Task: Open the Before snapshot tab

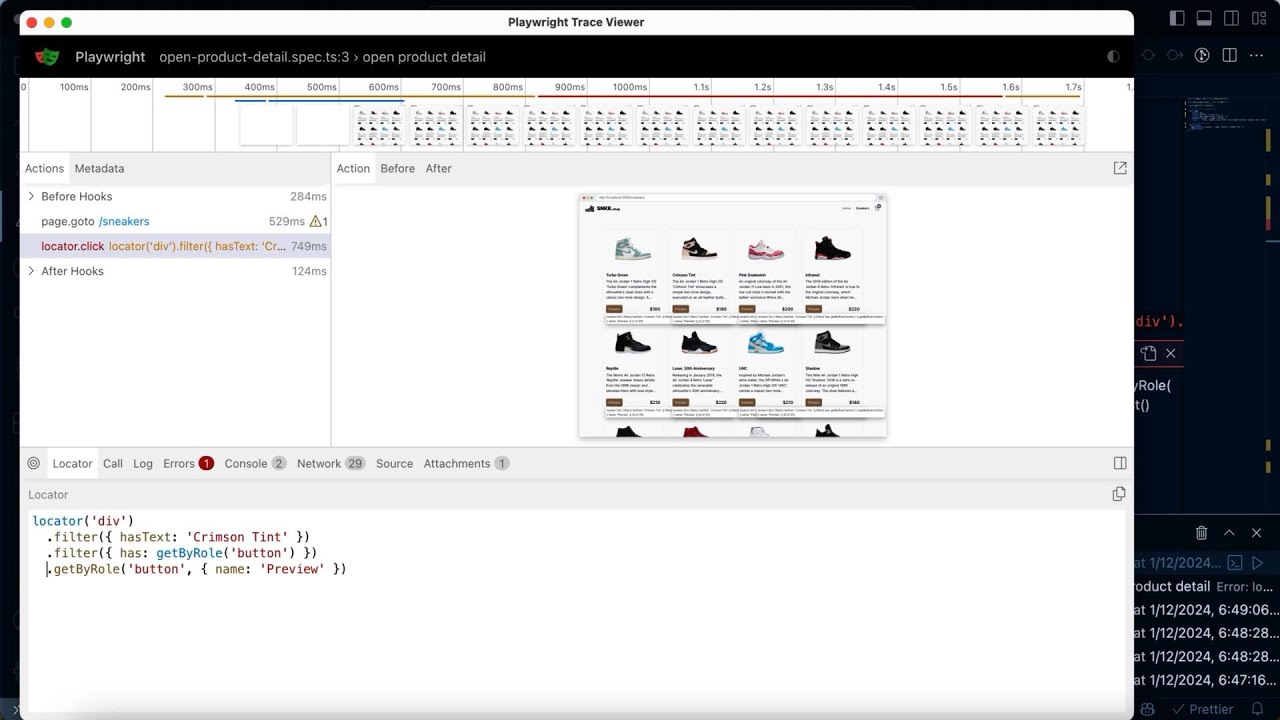Action: [x=397, y=168]
